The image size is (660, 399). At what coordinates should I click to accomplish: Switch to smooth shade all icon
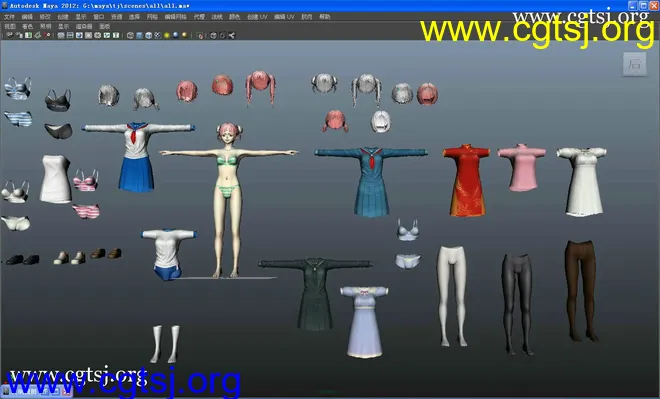pos(139,35)
